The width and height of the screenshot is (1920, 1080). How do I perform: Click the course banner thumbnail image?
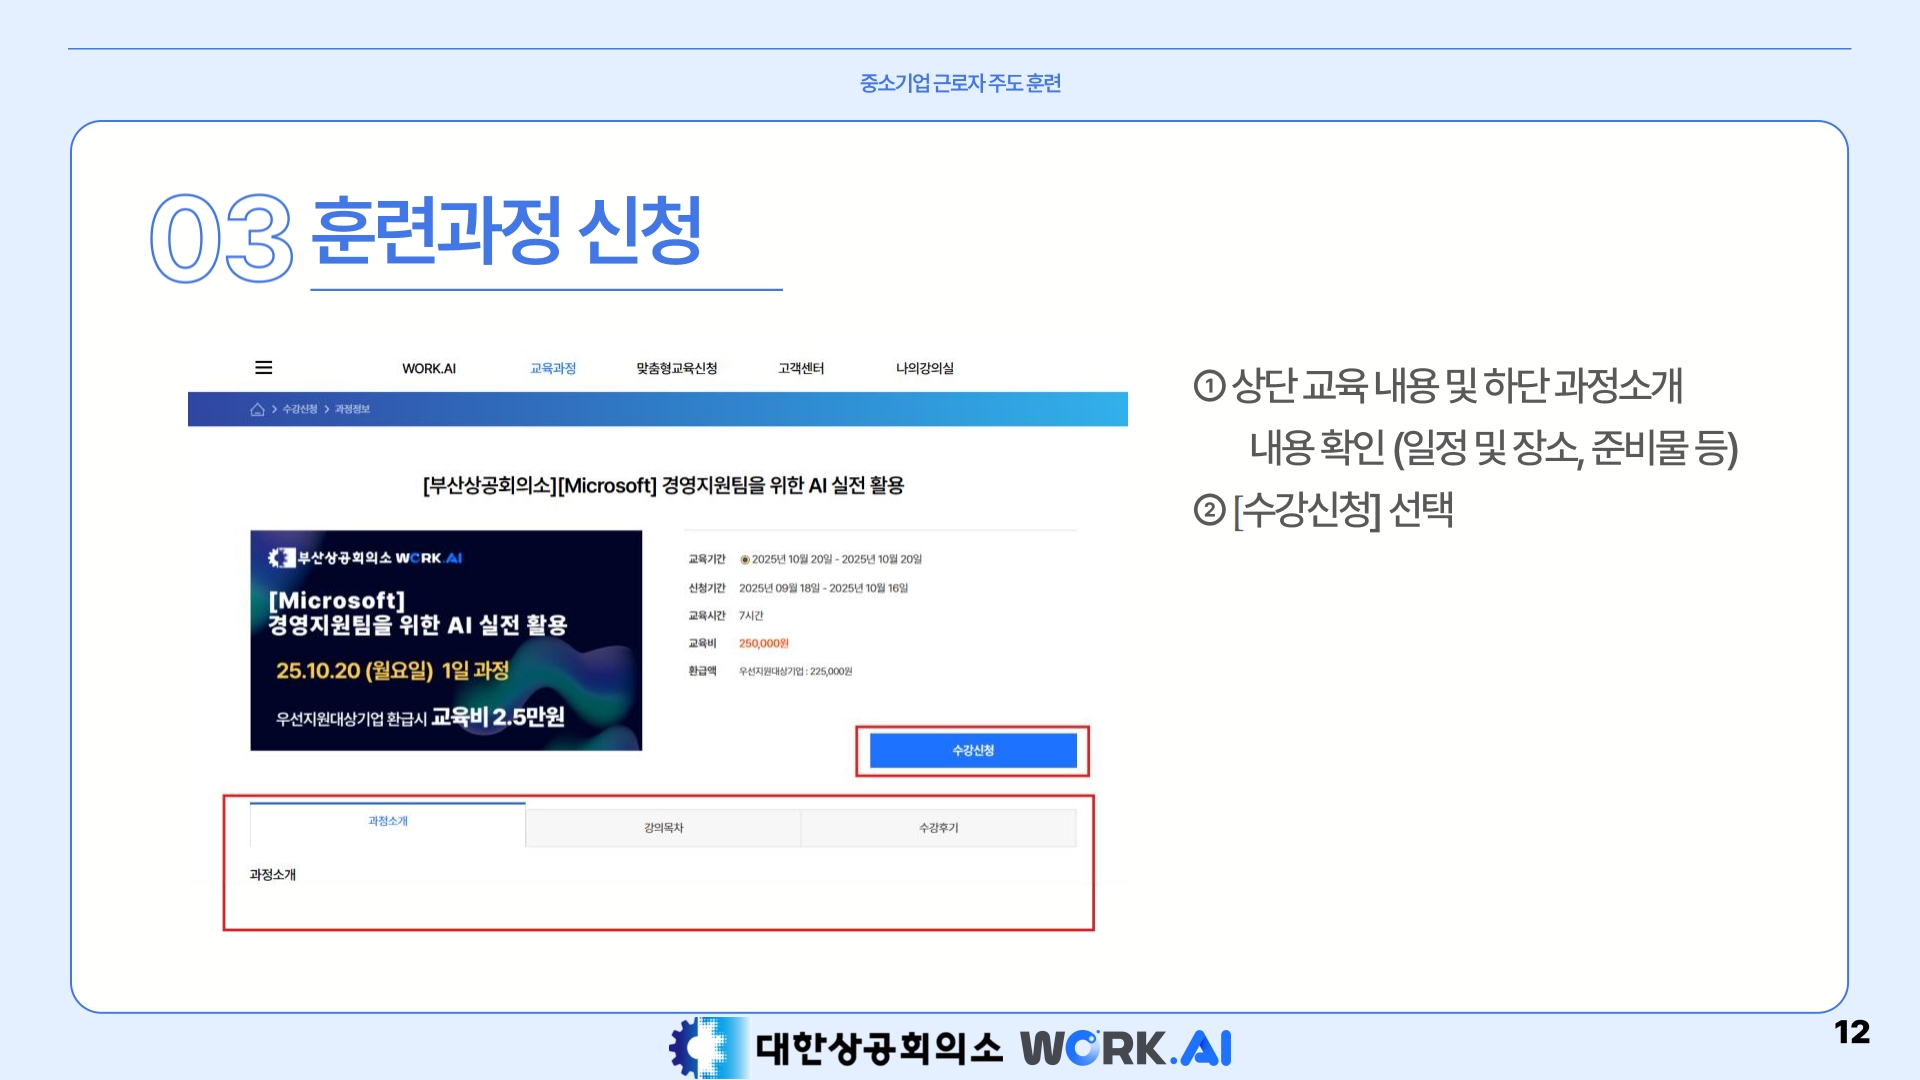446,640
